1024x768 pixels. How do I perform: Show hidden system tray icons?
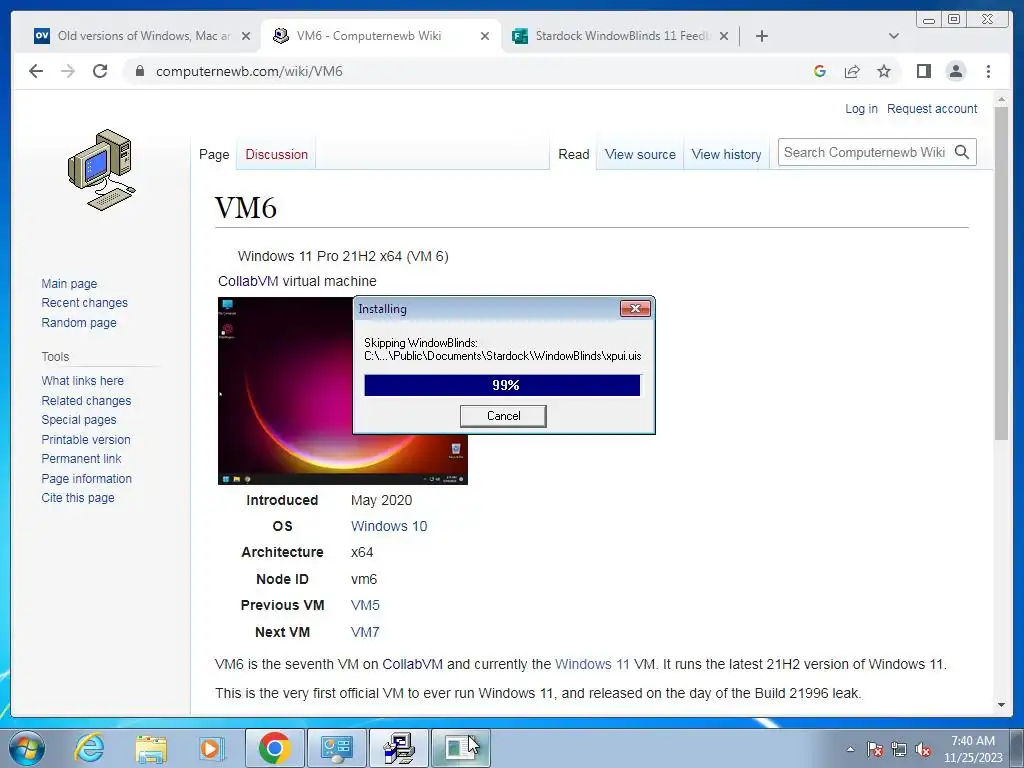[850, 750]
